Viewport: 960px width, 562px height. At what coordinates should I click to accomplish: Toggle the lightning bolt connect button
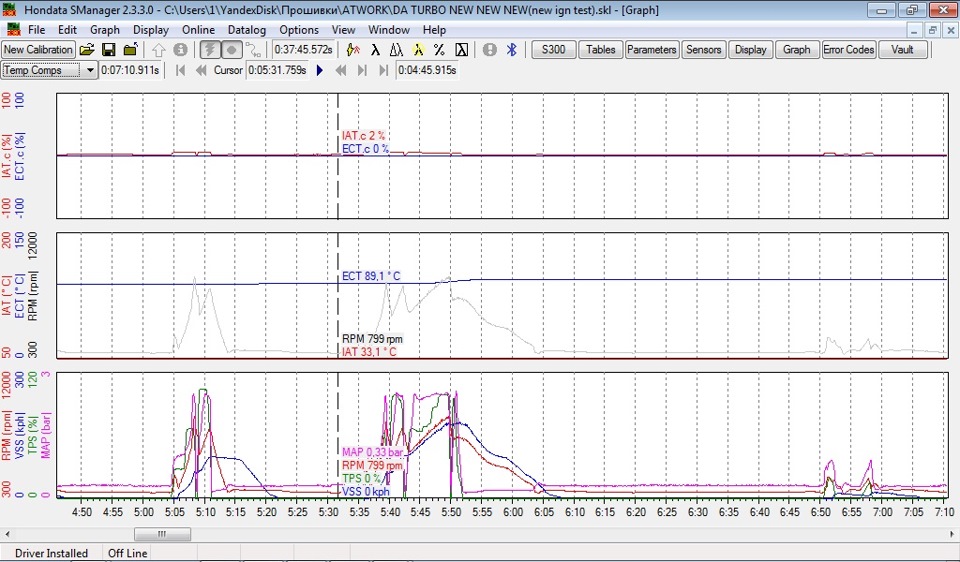(x=210, y=50)
